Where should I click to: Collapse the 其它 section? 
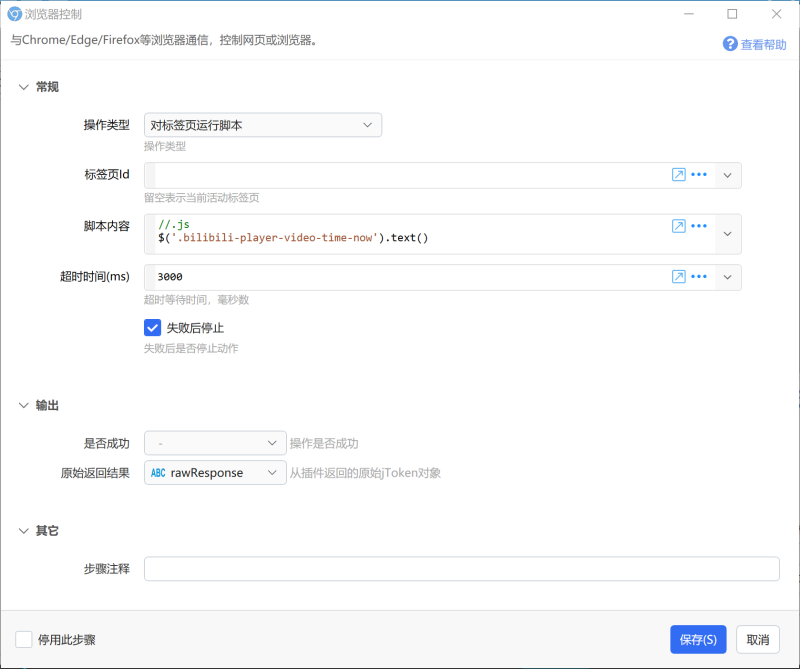tap(23, 531)
